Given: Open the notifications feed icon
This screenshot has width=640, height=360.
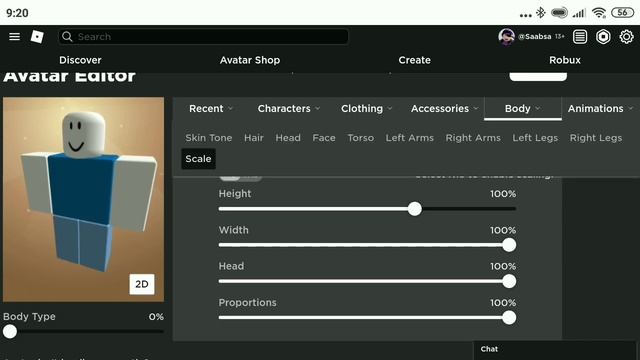Looking at the screenshot, I should pyautogui.click(x=580, y=37).
